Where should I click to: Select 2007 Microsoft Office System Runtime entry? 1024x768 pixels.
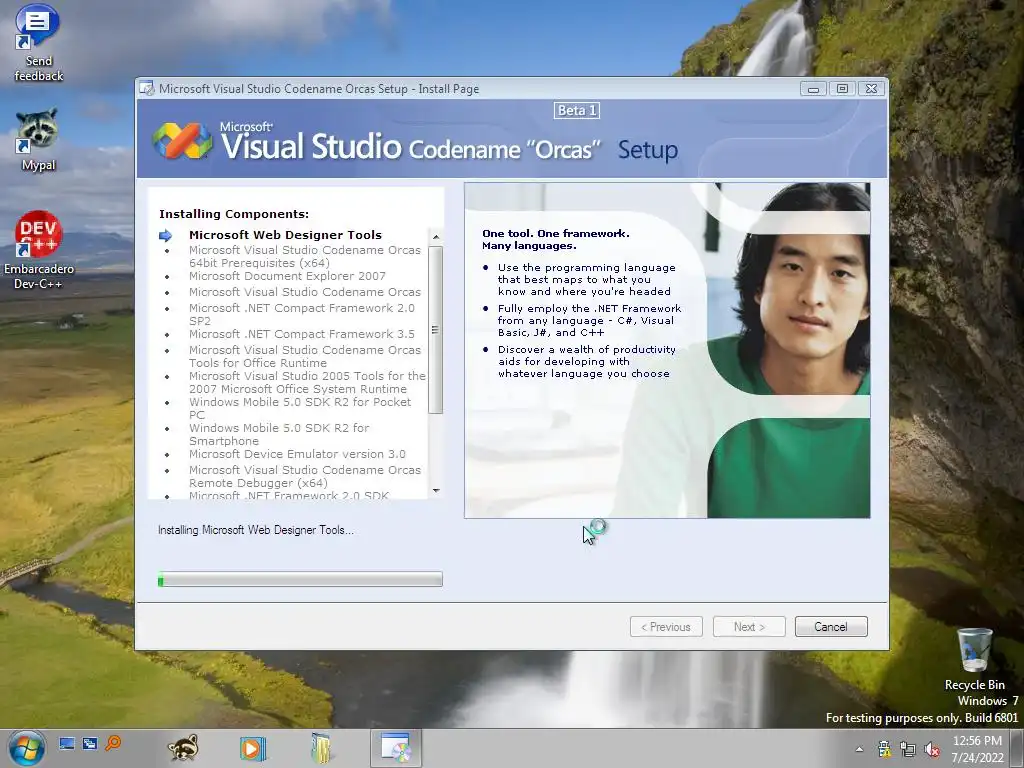pos(307,382)
